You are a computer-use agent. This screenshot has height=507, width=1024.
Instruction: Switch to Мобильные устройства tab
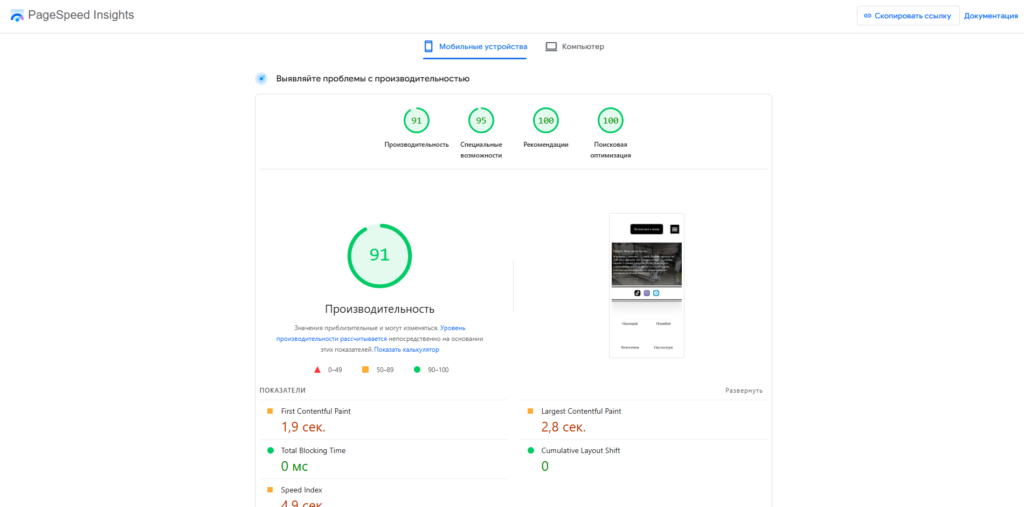pyautogui.click(x=475, y=46)
